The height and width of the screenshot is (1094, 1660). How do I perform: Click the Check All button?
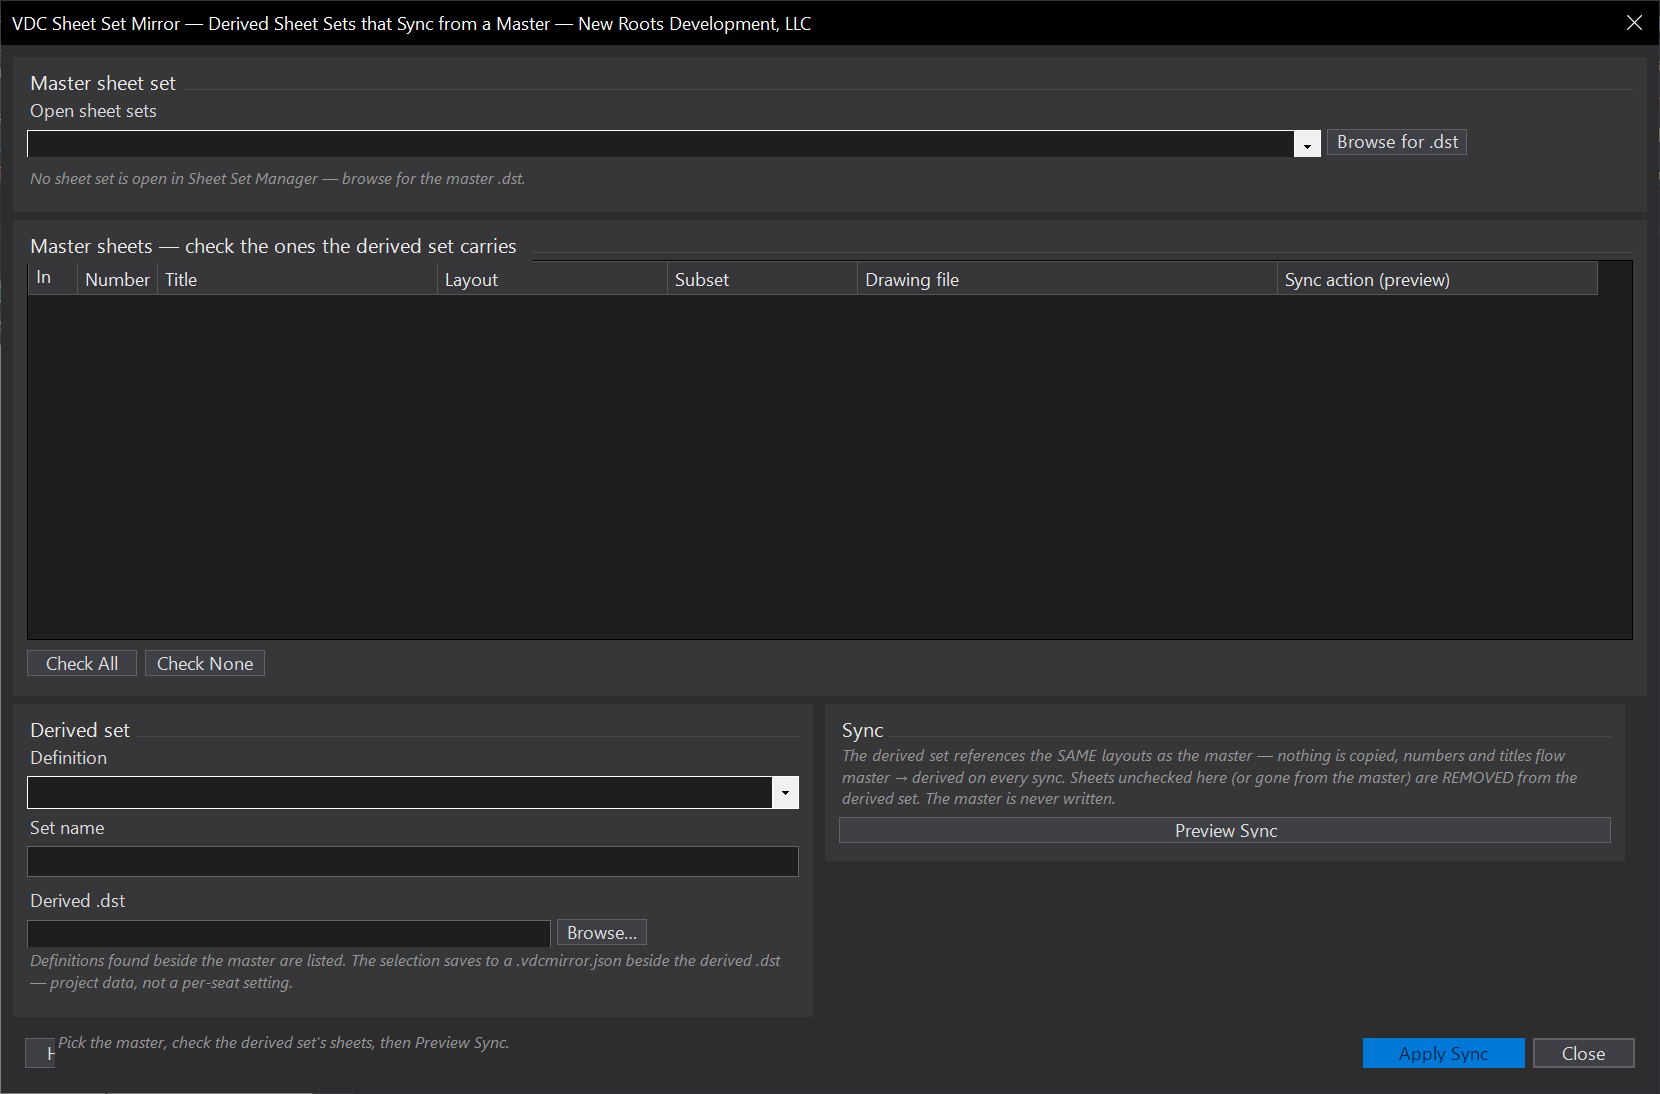tap(82, 663)
